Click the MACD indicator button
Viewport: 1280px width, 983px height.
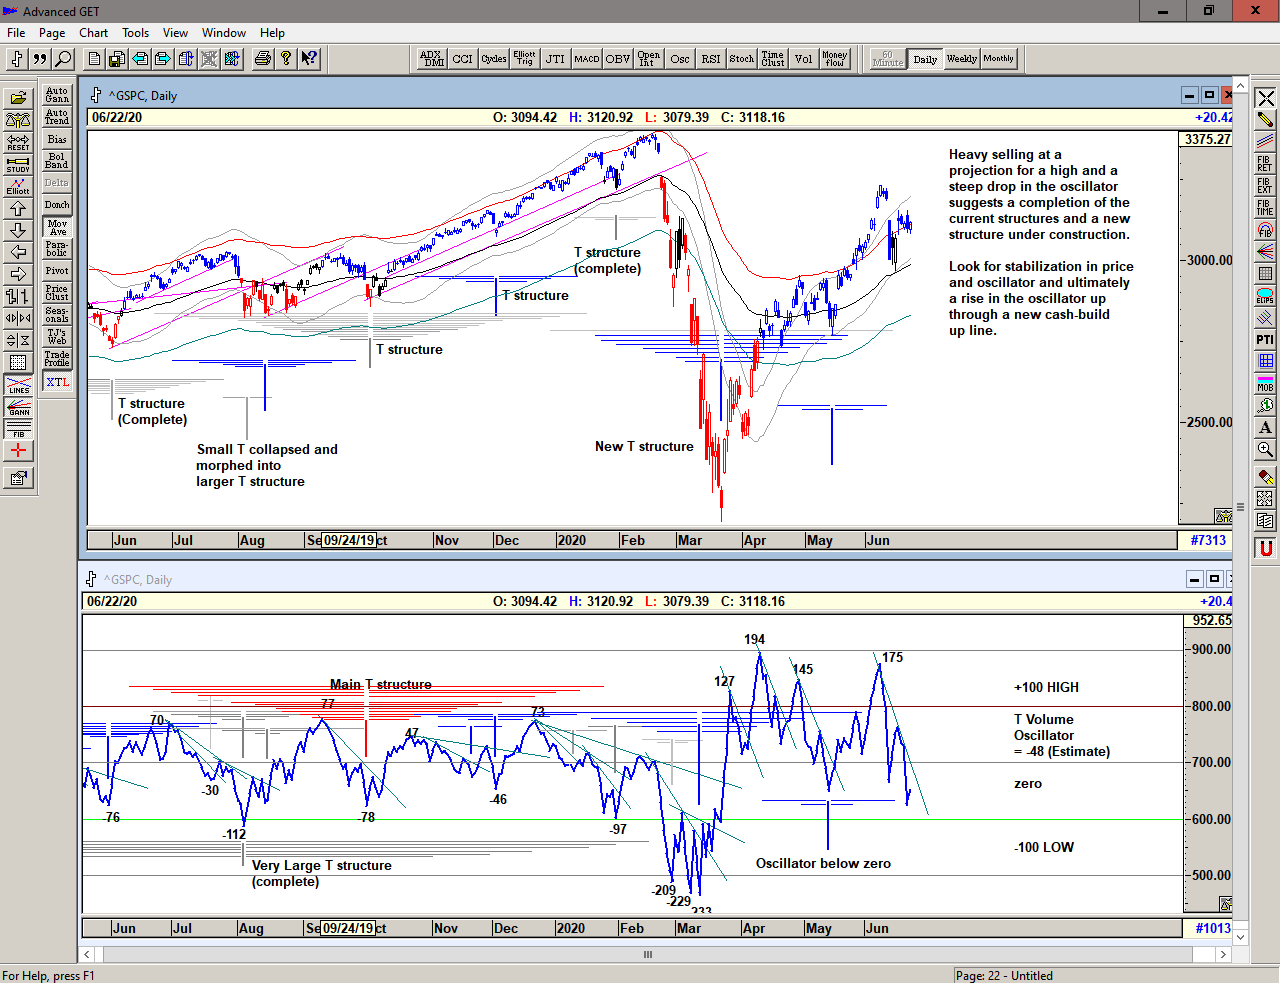[x=587, y=59]
